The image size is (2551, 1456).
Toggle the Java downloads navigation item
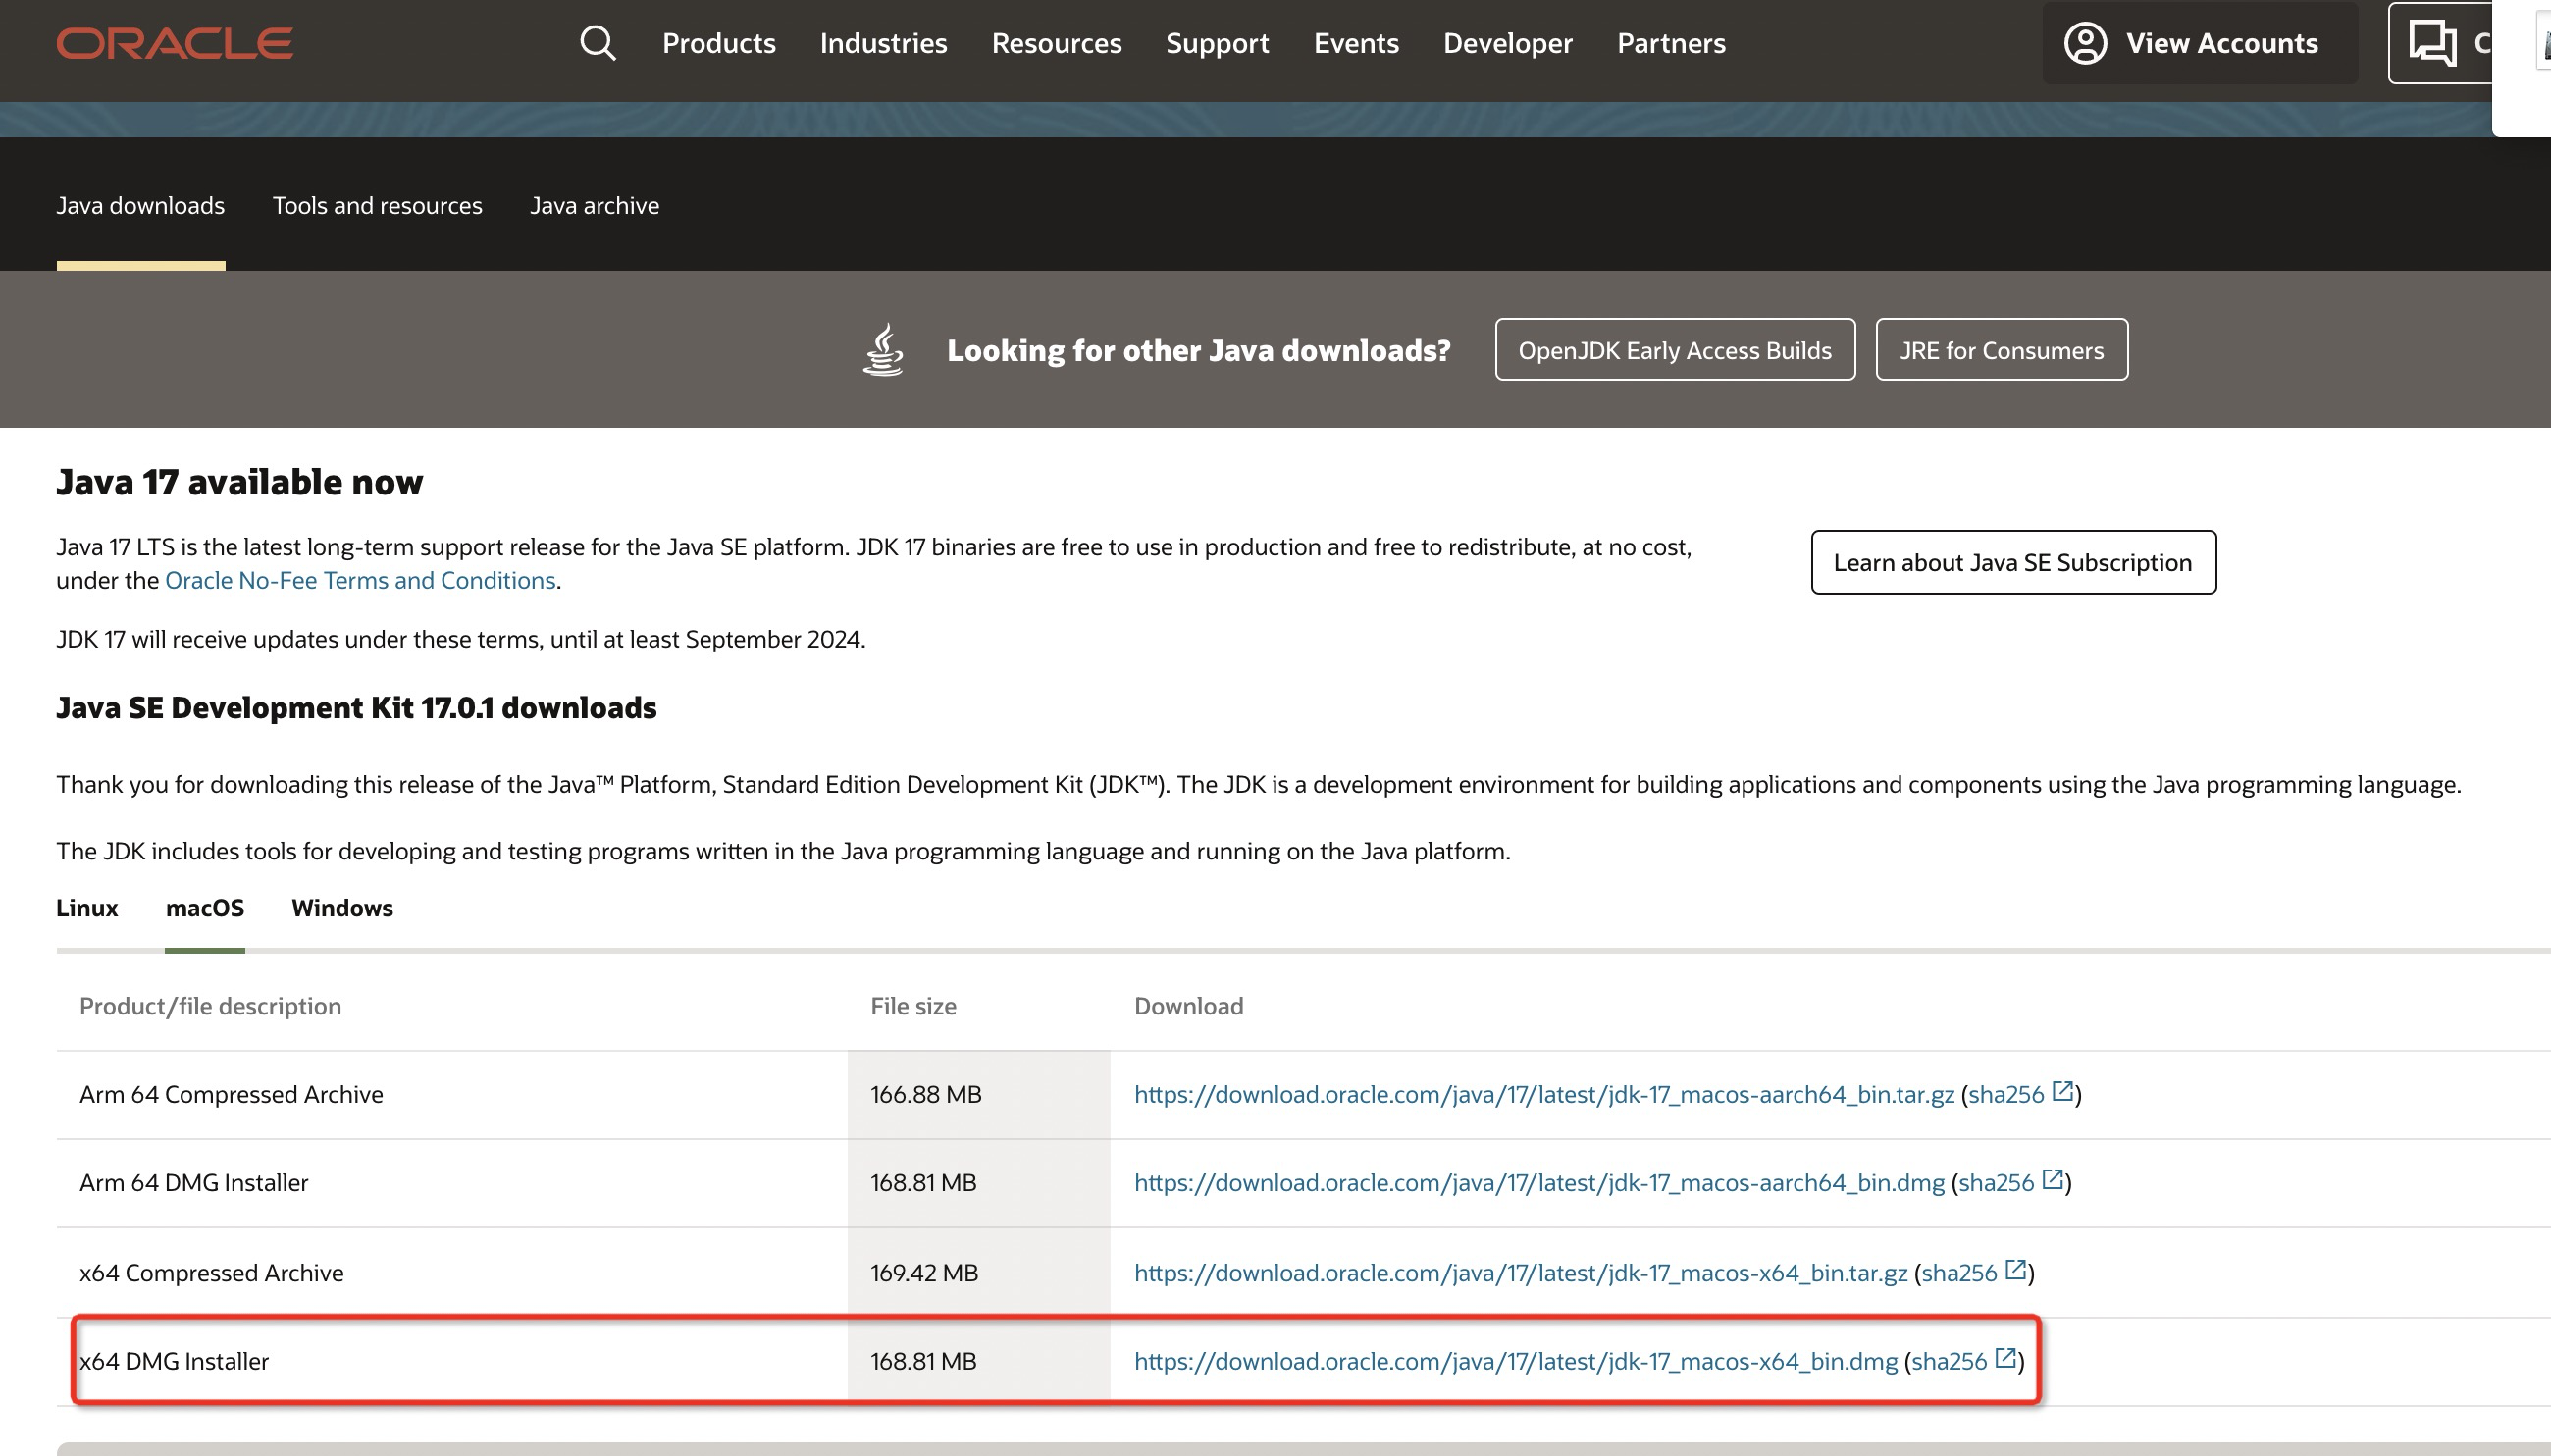point(140,205)
